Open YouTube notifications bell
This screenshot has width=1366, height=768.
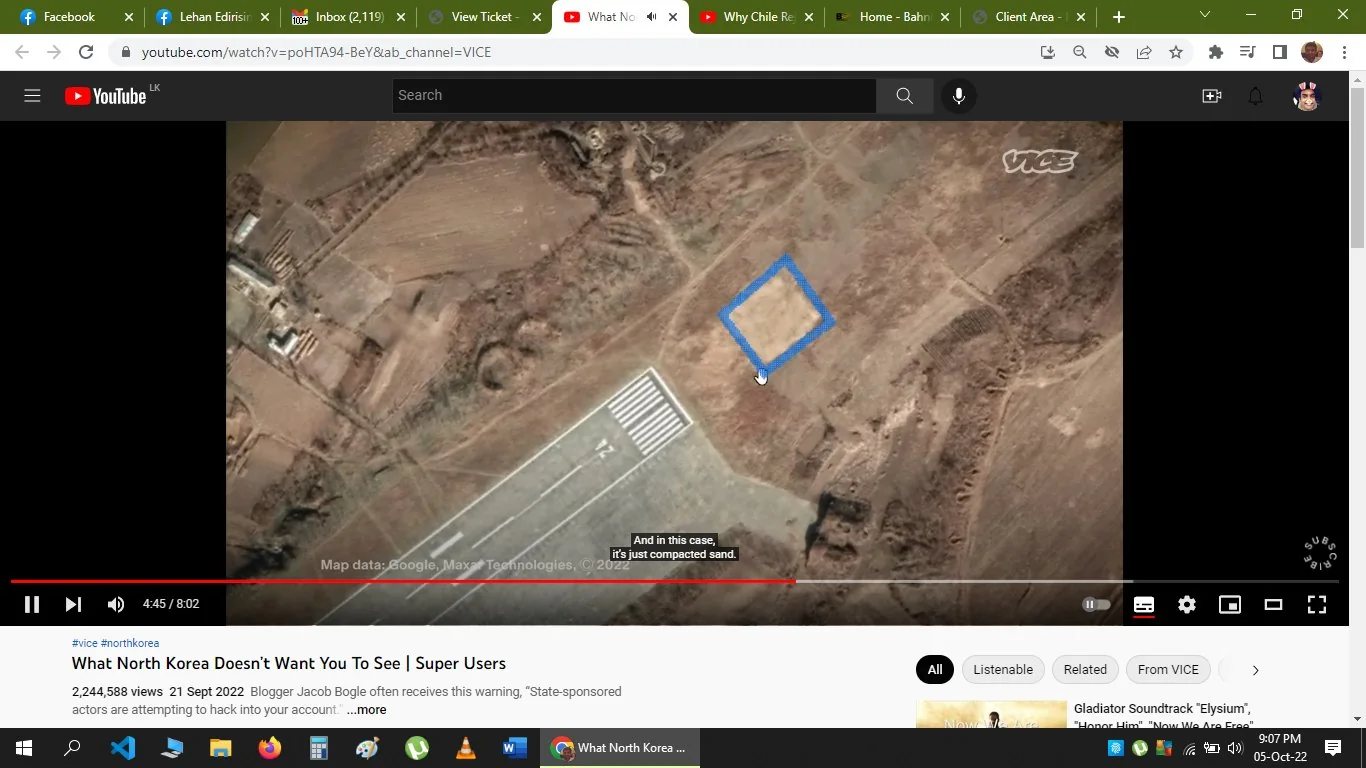(1256, 96)
